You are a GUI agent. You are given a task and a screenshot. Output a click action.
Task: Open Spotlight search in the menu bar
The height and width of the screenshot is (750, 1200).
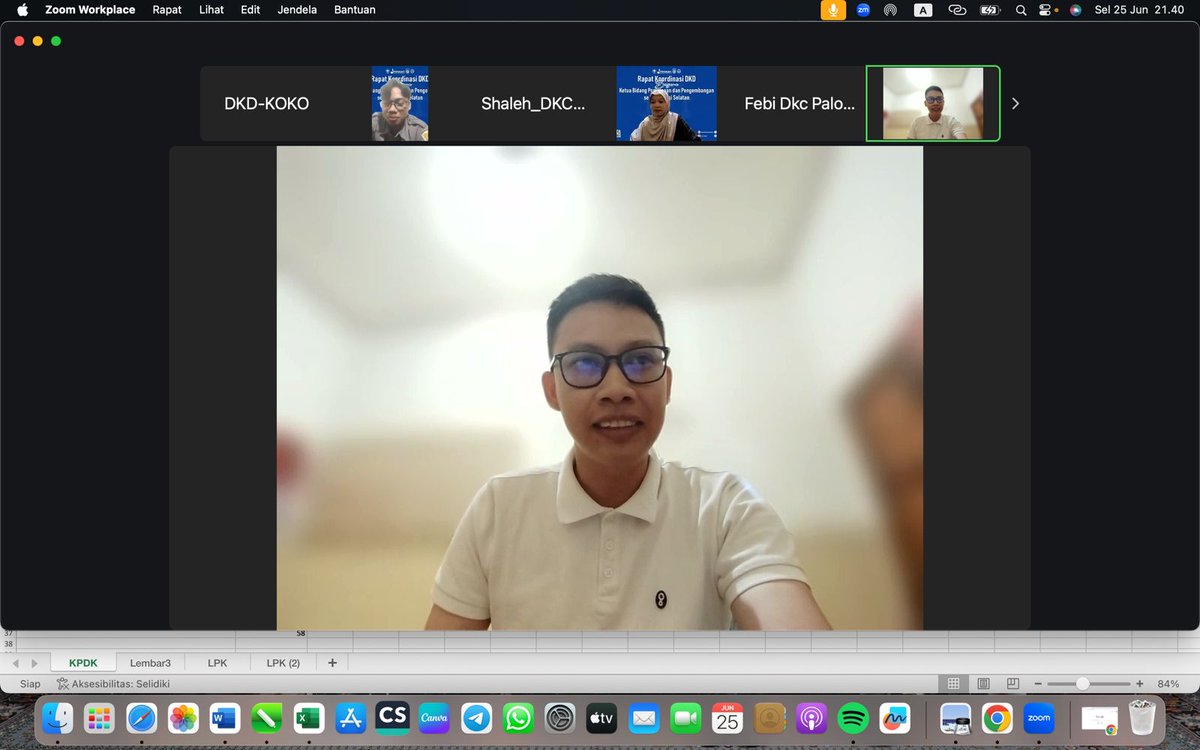[1021, 10]
